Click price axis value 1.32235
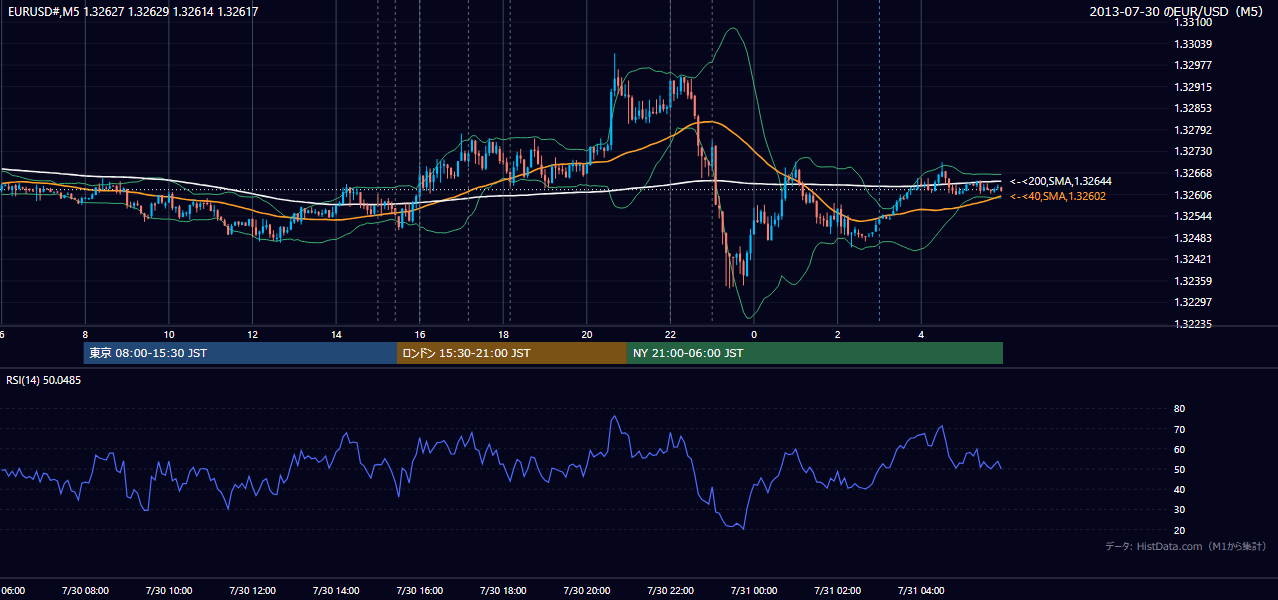1278x600 pixels. (x=1193, y=324)
